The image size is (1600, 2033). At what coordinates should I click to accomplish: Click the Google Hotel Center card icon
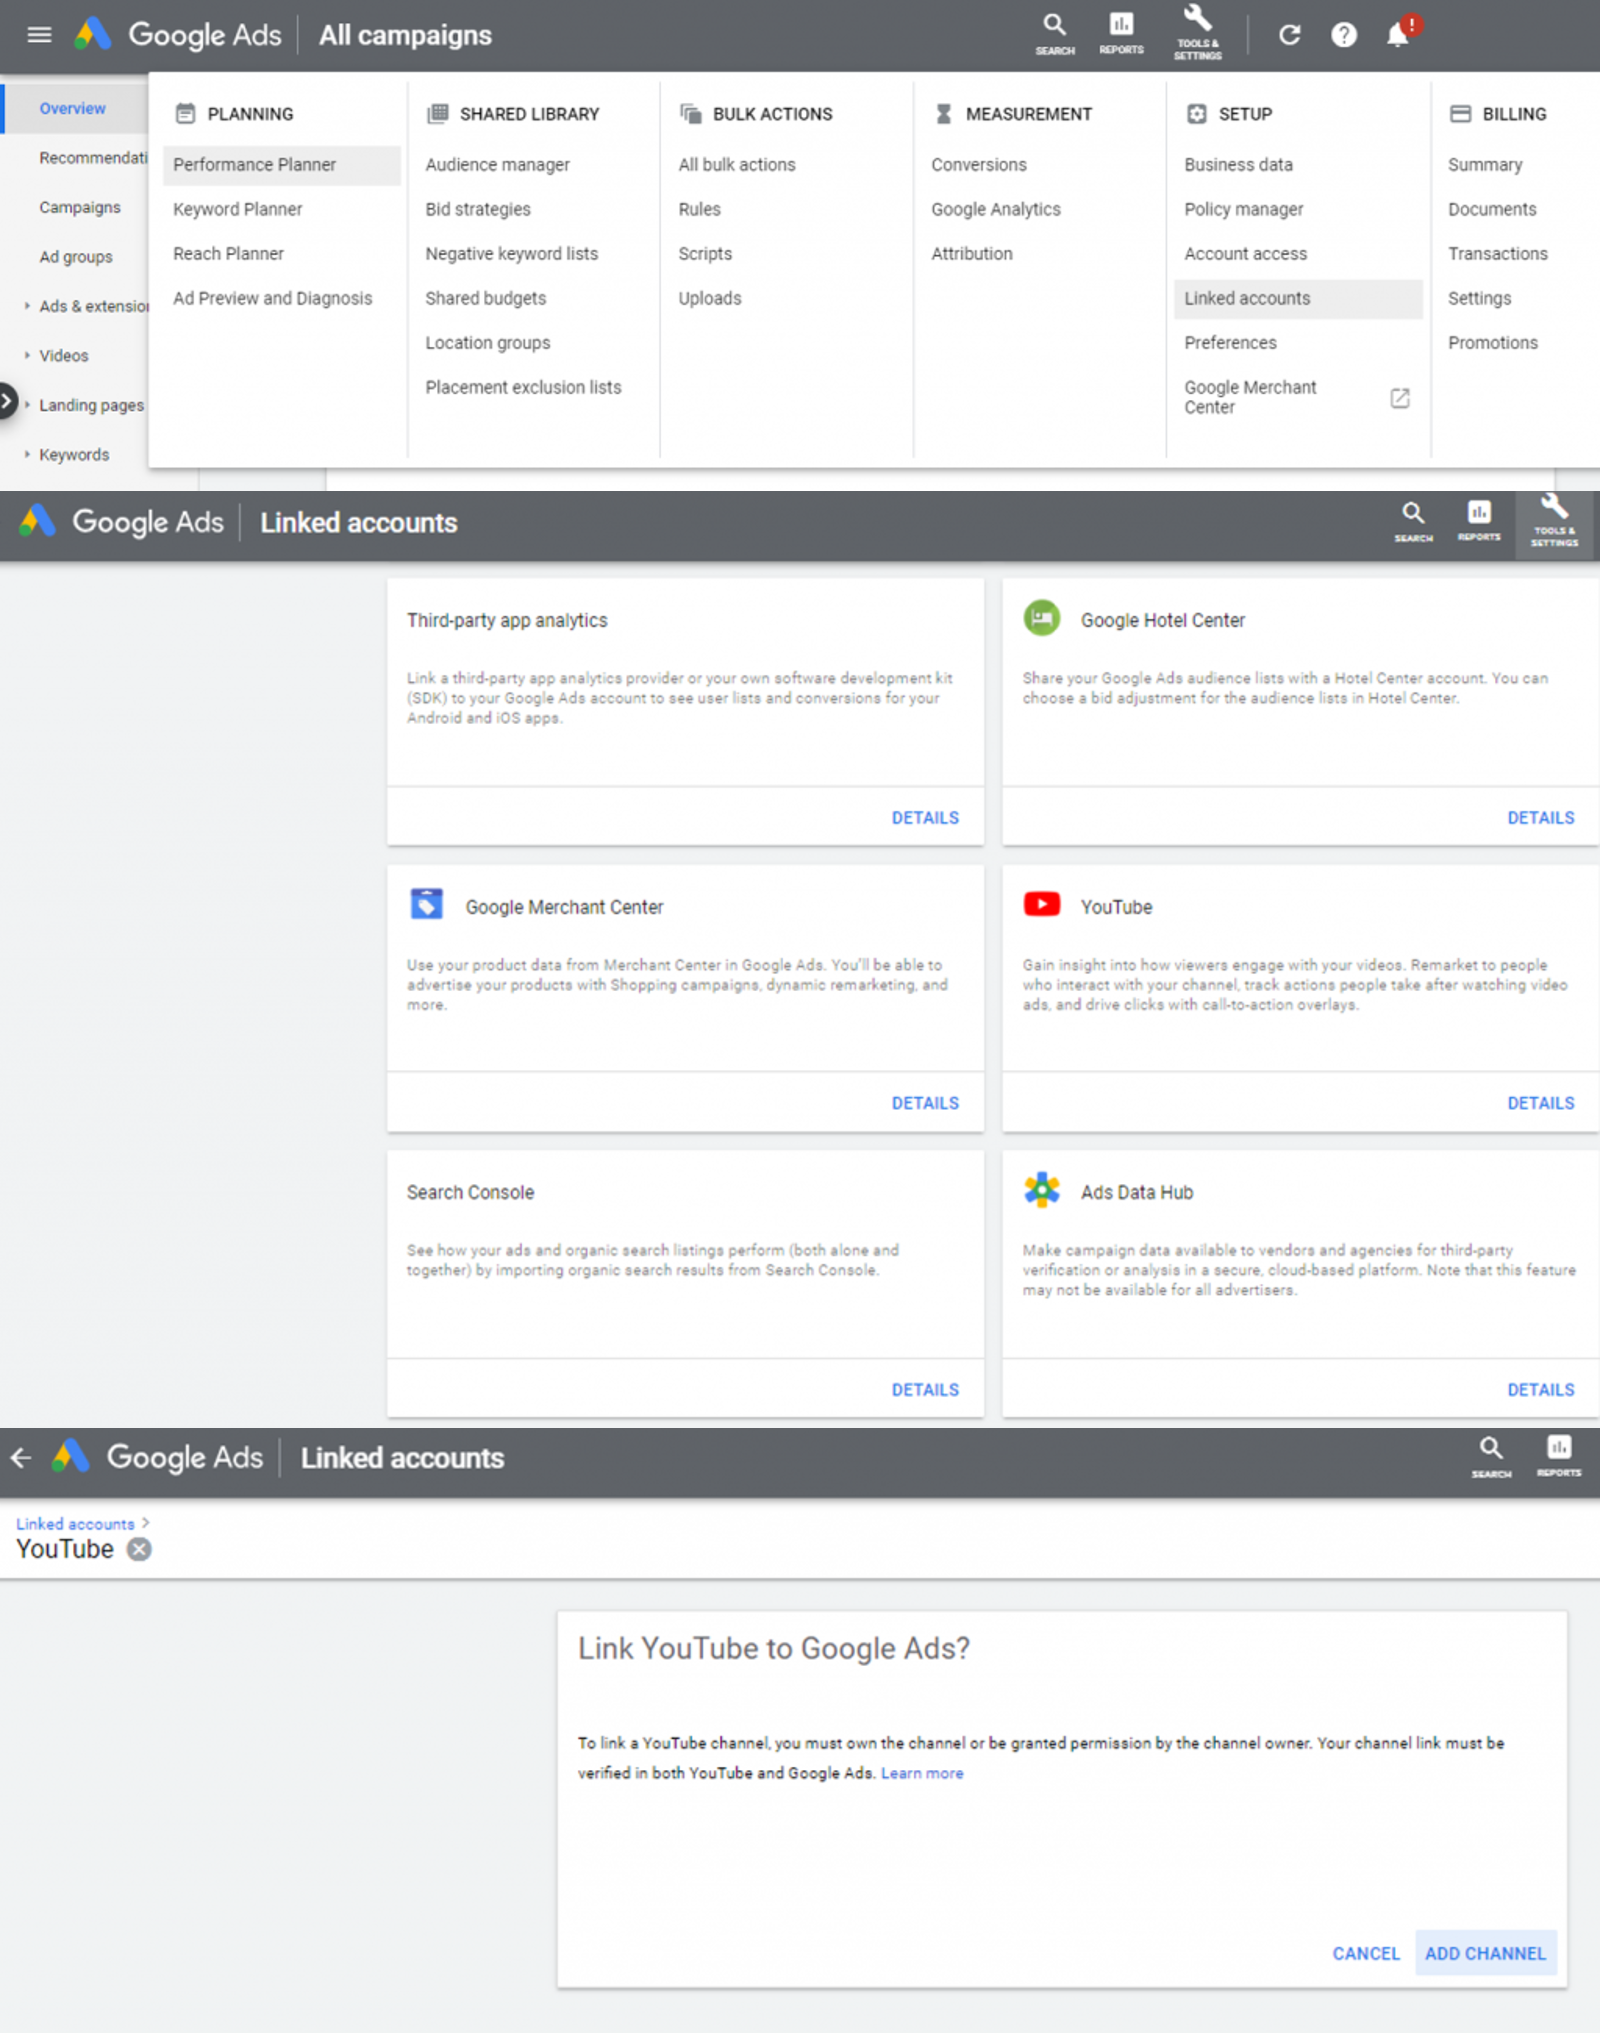coord(1041,618)
